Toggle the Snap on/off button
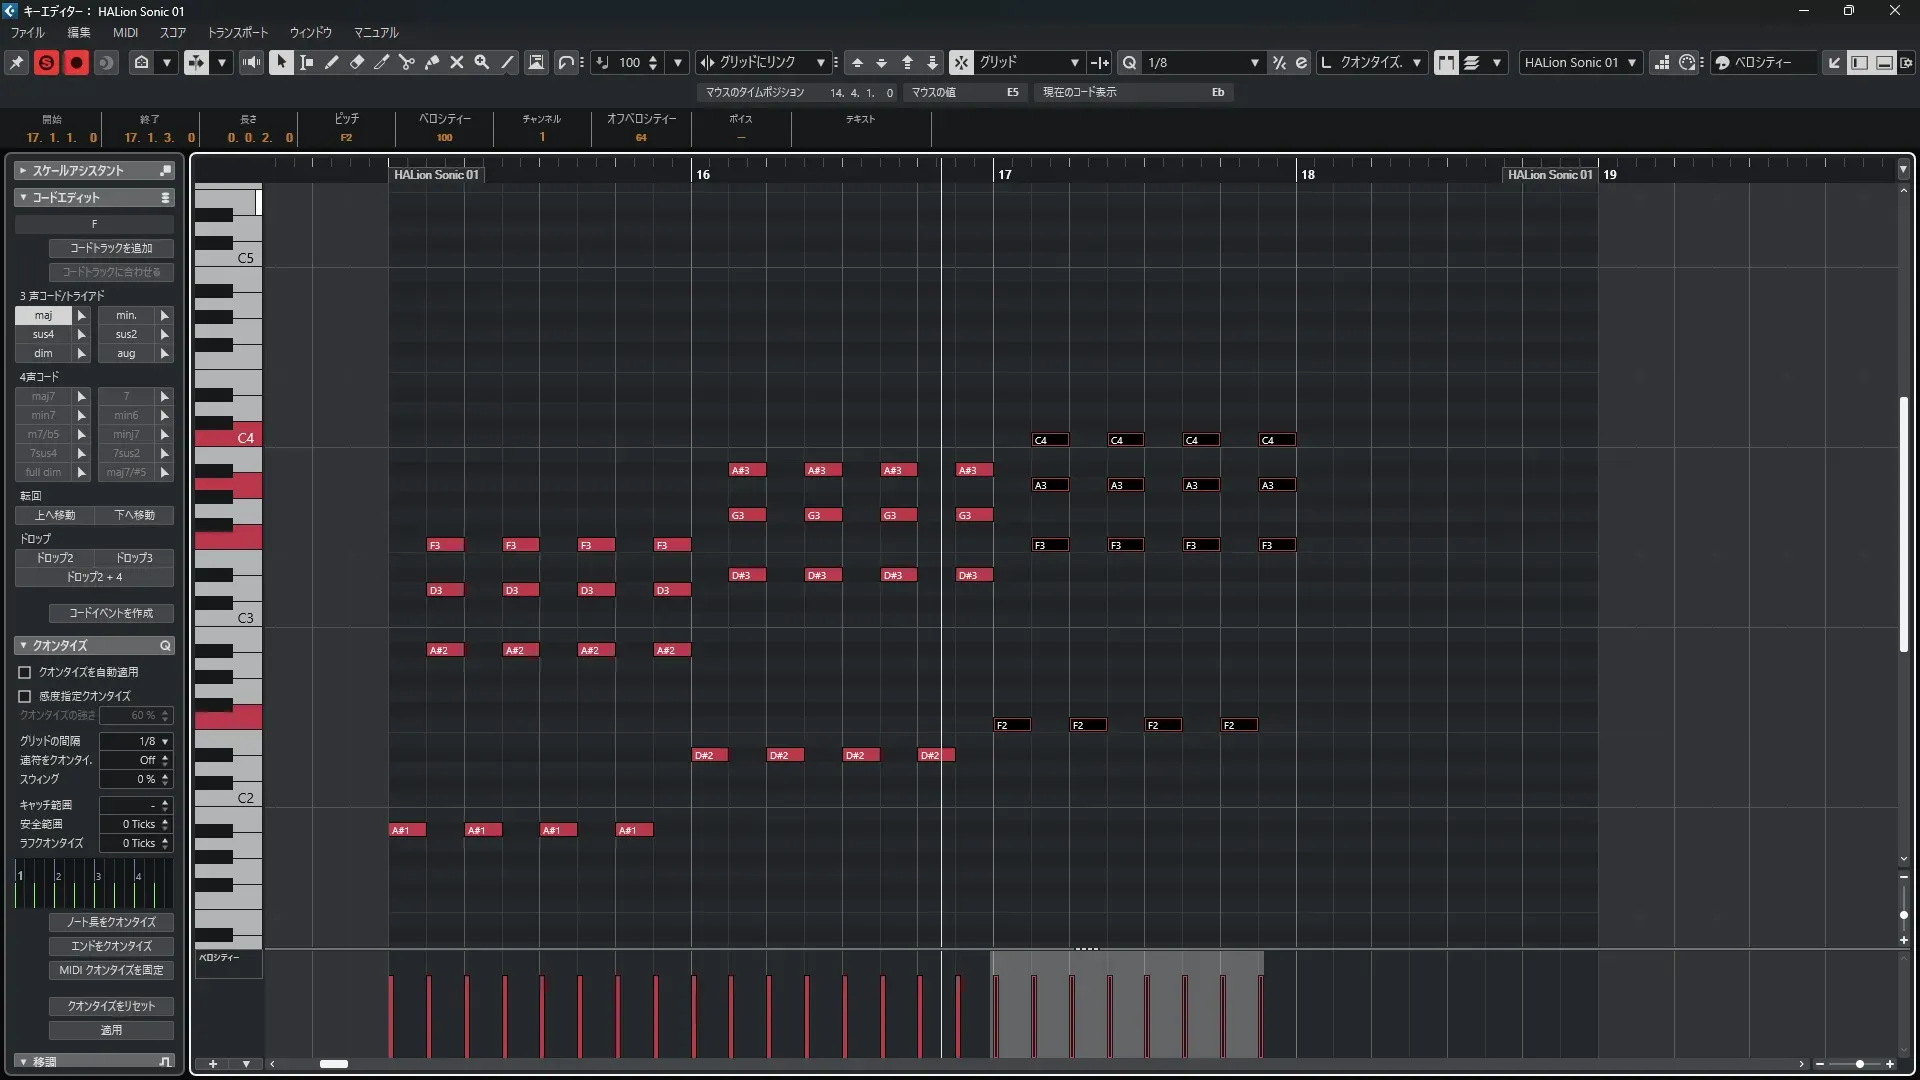This screenshot has width=1920, height=1080. click(x=961, y=62)
